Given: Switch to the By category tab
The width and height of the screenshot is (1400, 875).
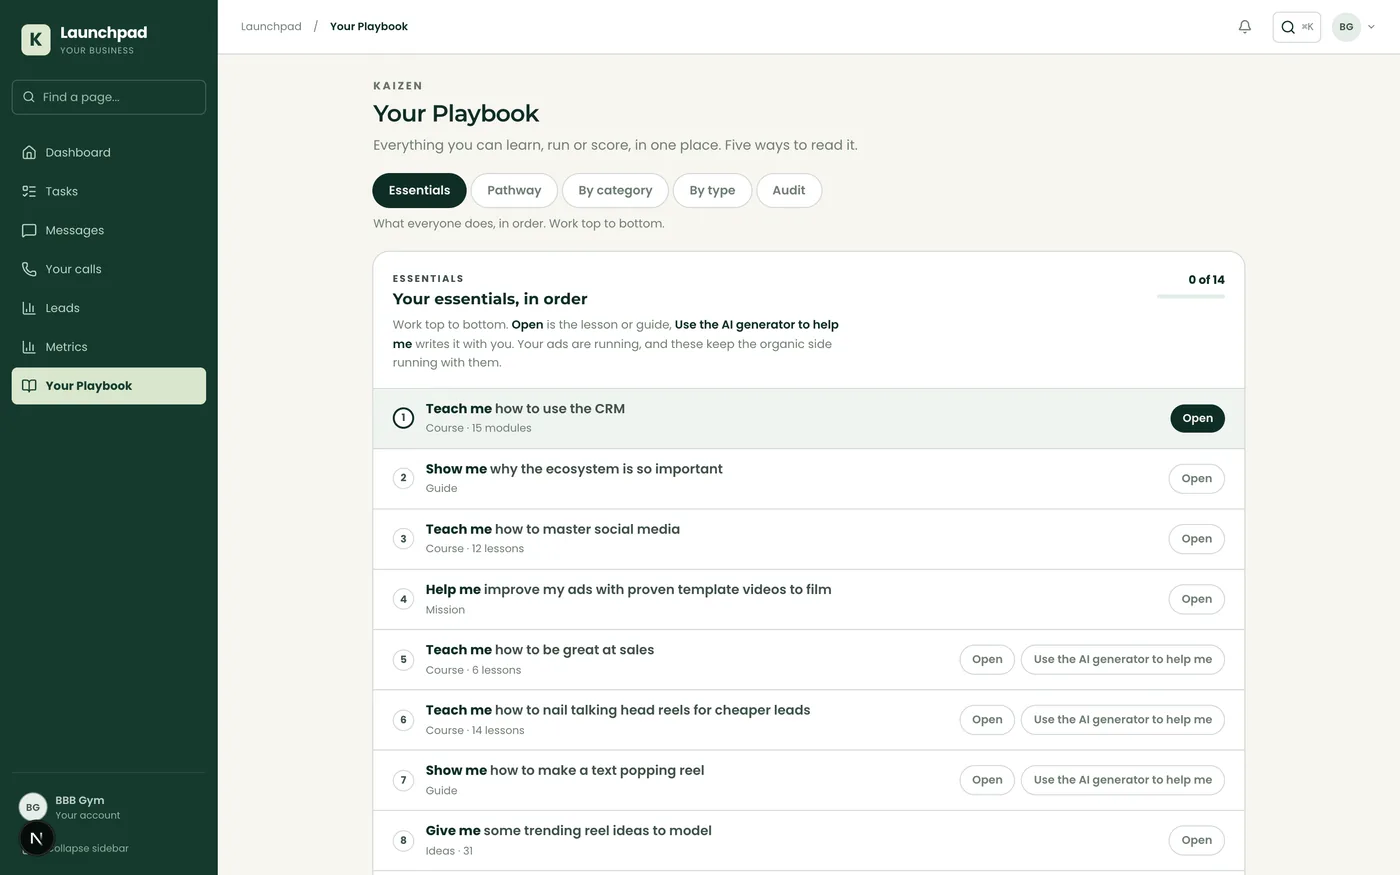Looking at the screenshot, I should (615, 190).
